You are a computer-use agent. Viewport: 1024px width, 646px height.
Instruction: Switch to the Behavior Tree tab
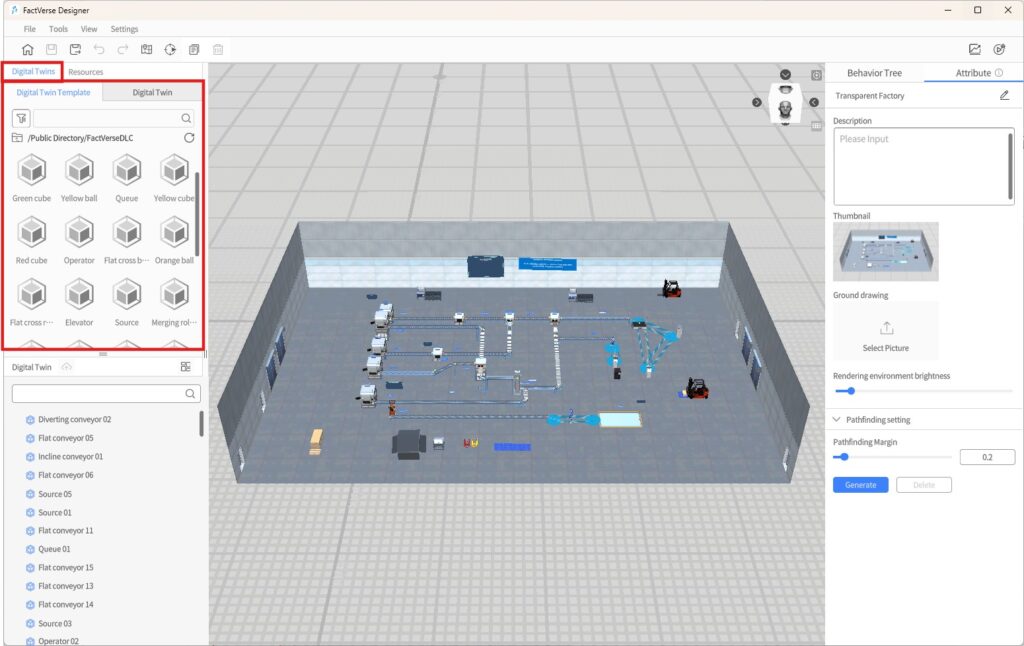click(874, 73)
